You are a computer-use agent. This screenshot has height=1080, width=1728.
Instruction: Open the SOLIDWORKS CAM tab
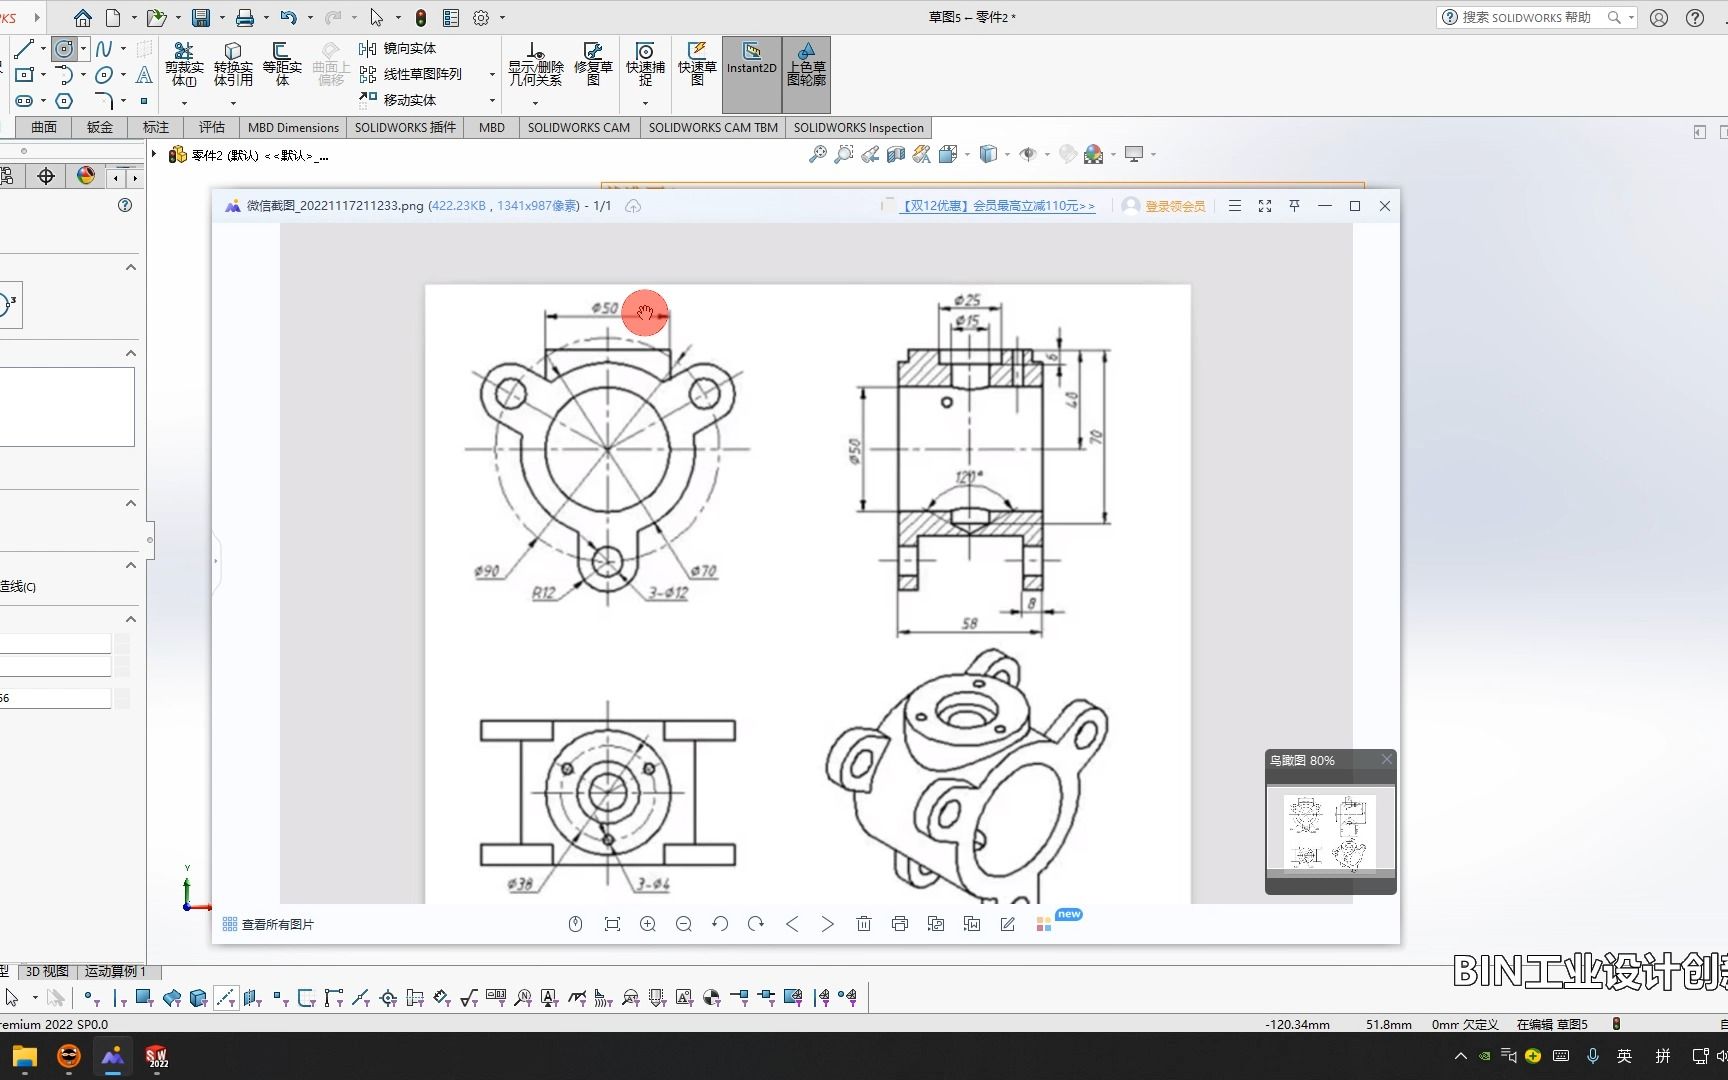(x=579, y=127)
